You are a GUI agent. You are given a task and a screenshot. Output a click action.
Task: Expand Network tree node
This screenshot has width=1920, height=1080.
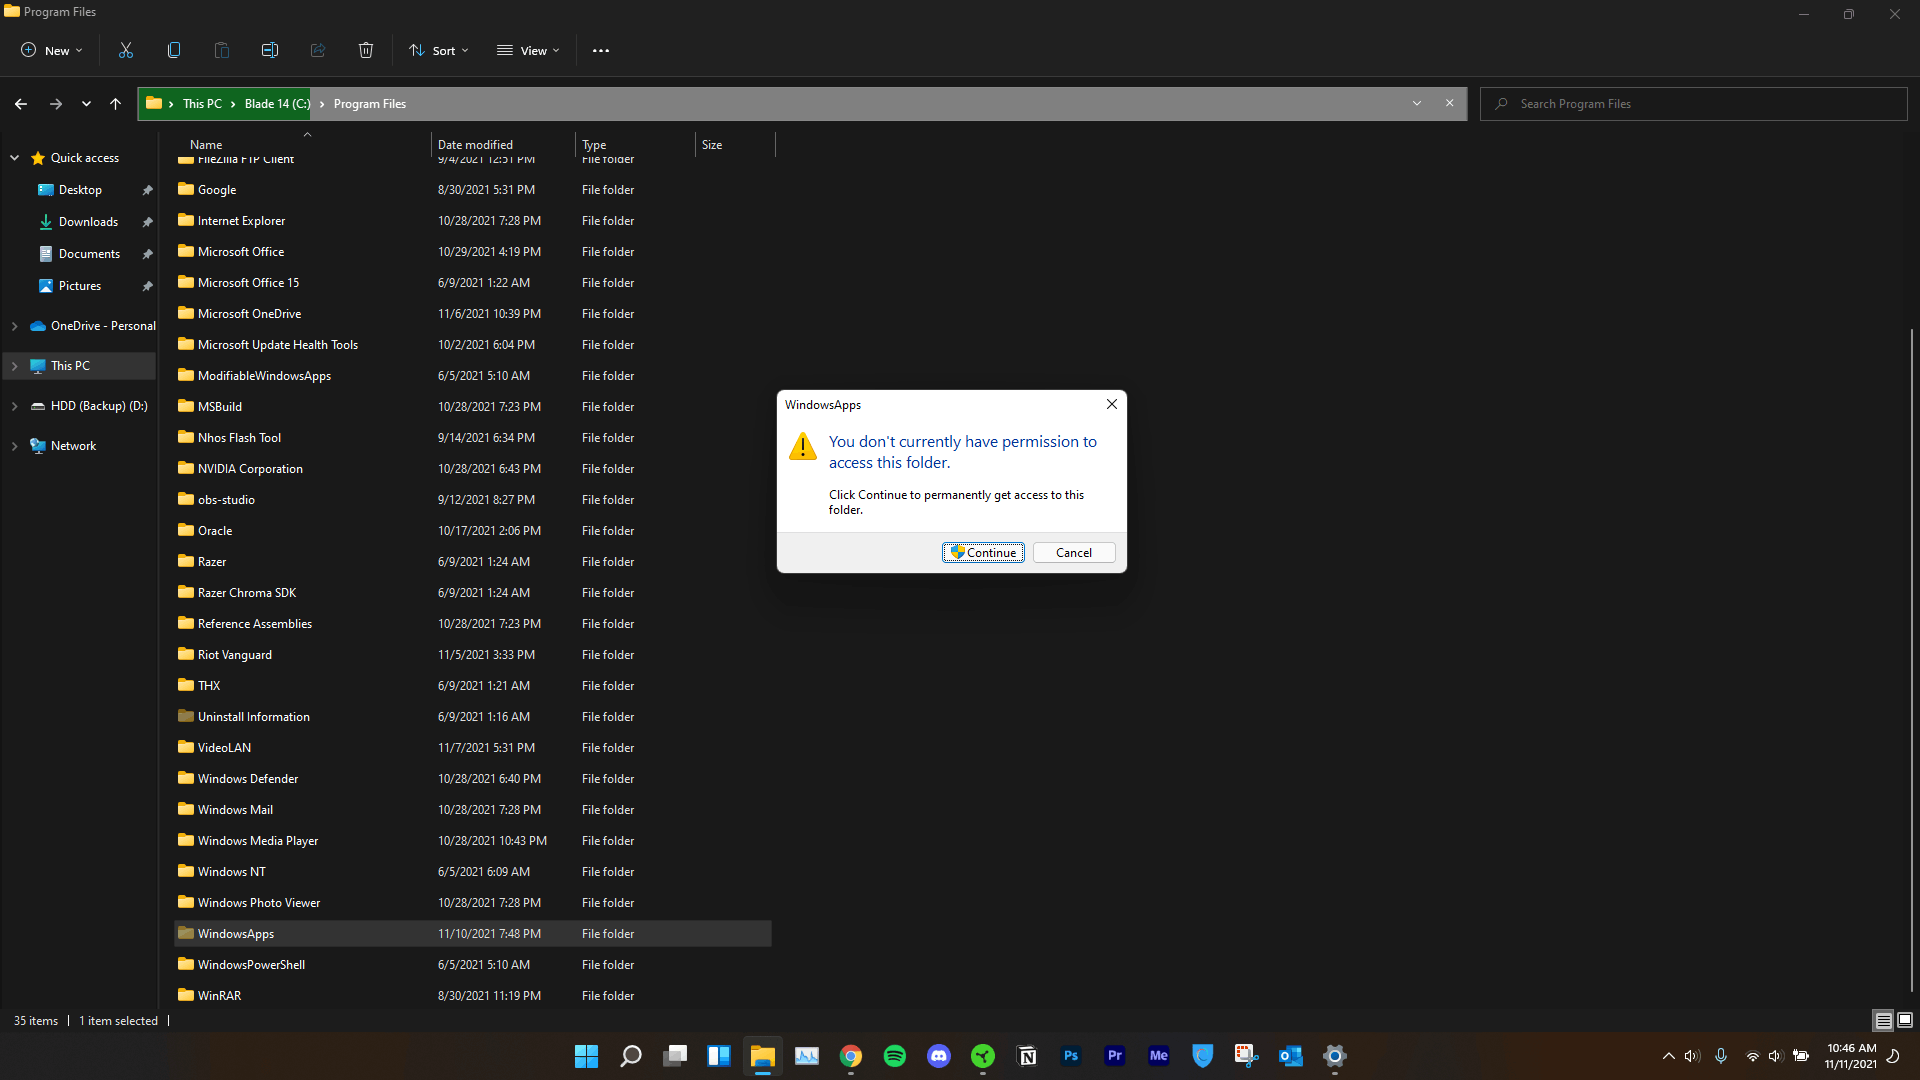[15, 446]
